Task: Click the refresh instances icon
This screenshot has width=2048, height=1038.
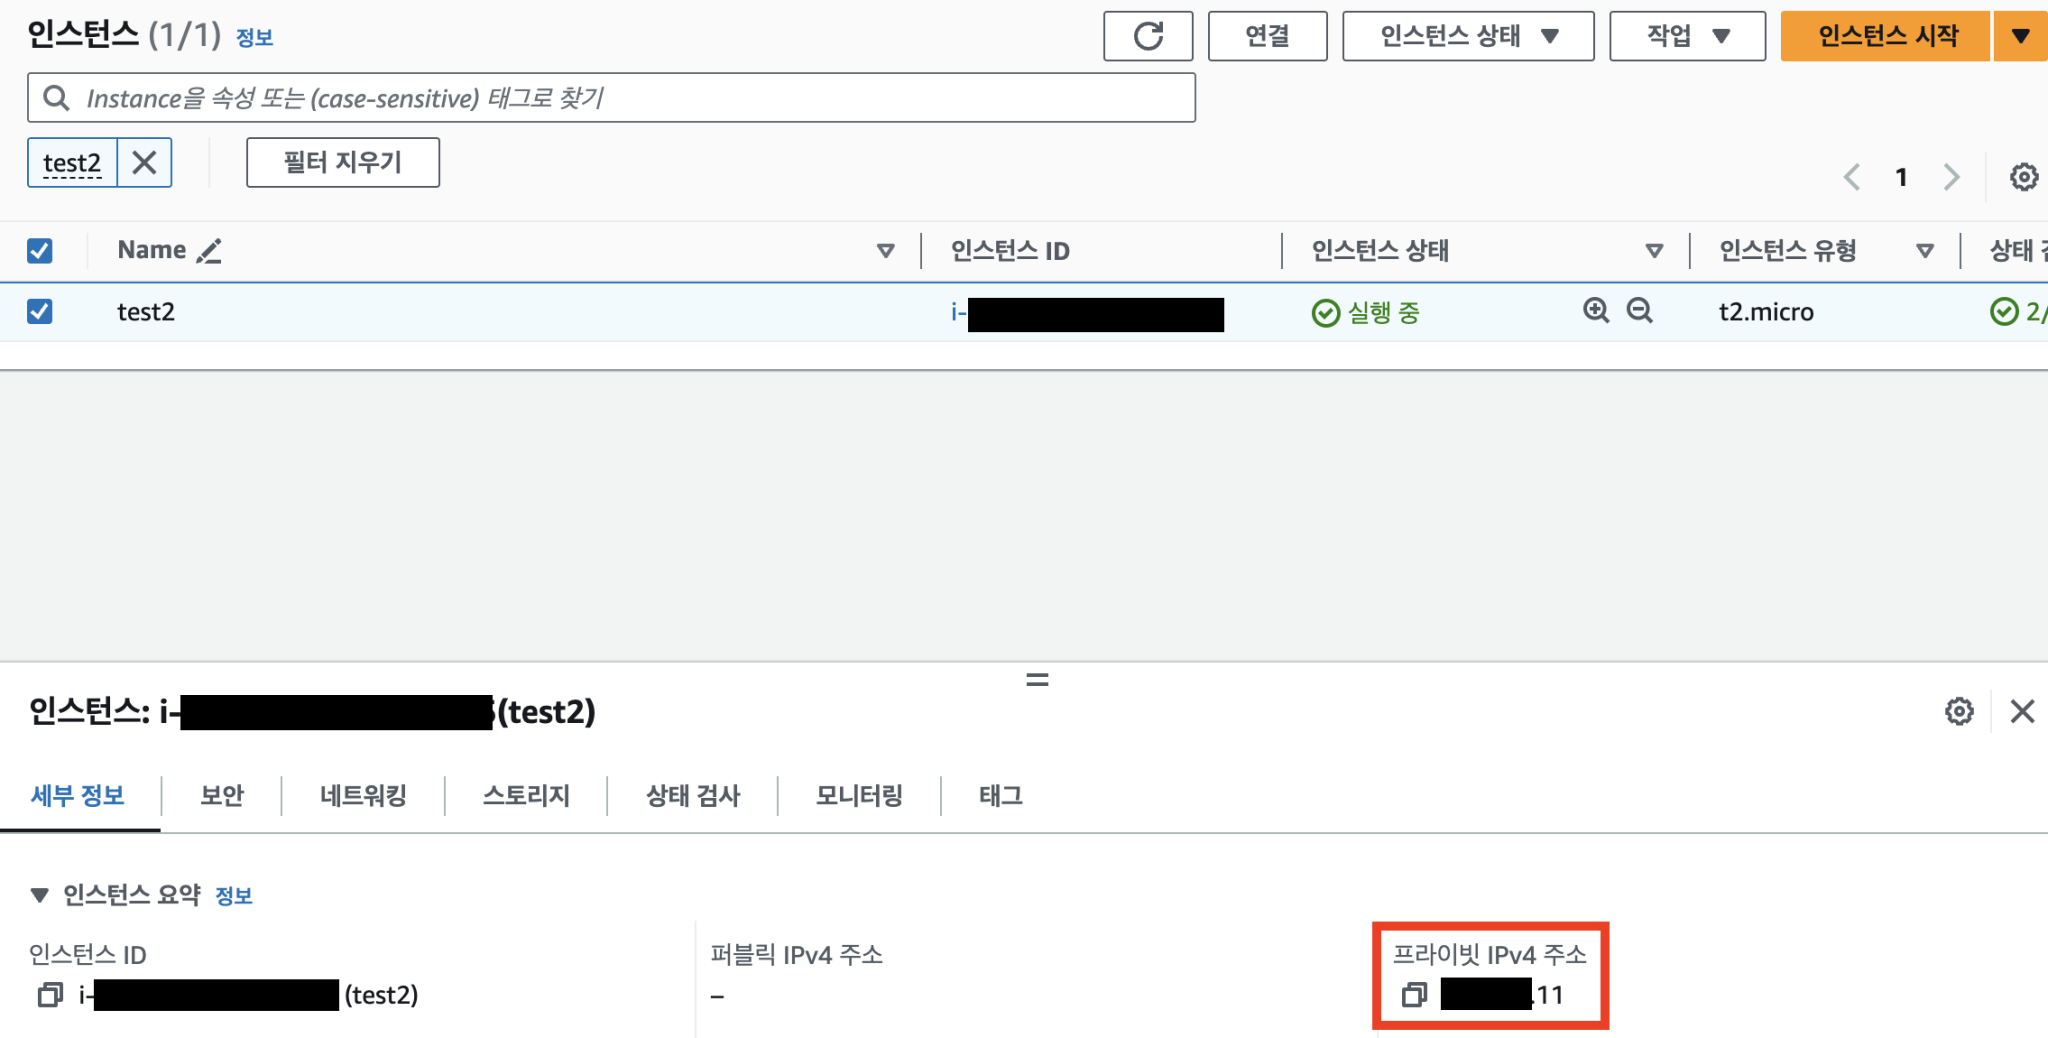Action: pyautogui.click(x=1148, y=35)
